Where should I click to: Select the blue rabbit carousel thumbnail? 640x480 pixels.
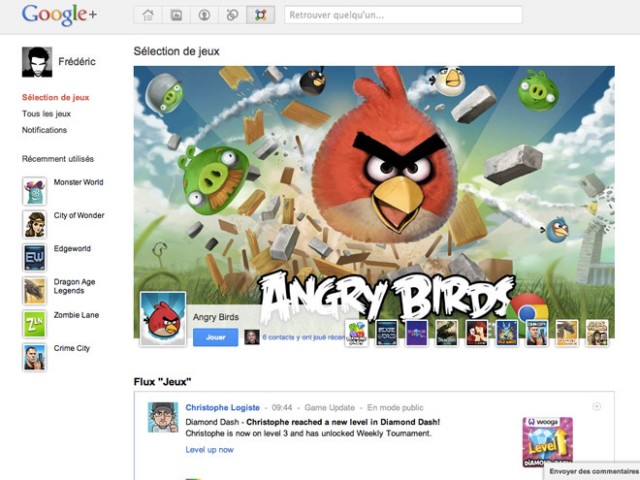(507, 333)
